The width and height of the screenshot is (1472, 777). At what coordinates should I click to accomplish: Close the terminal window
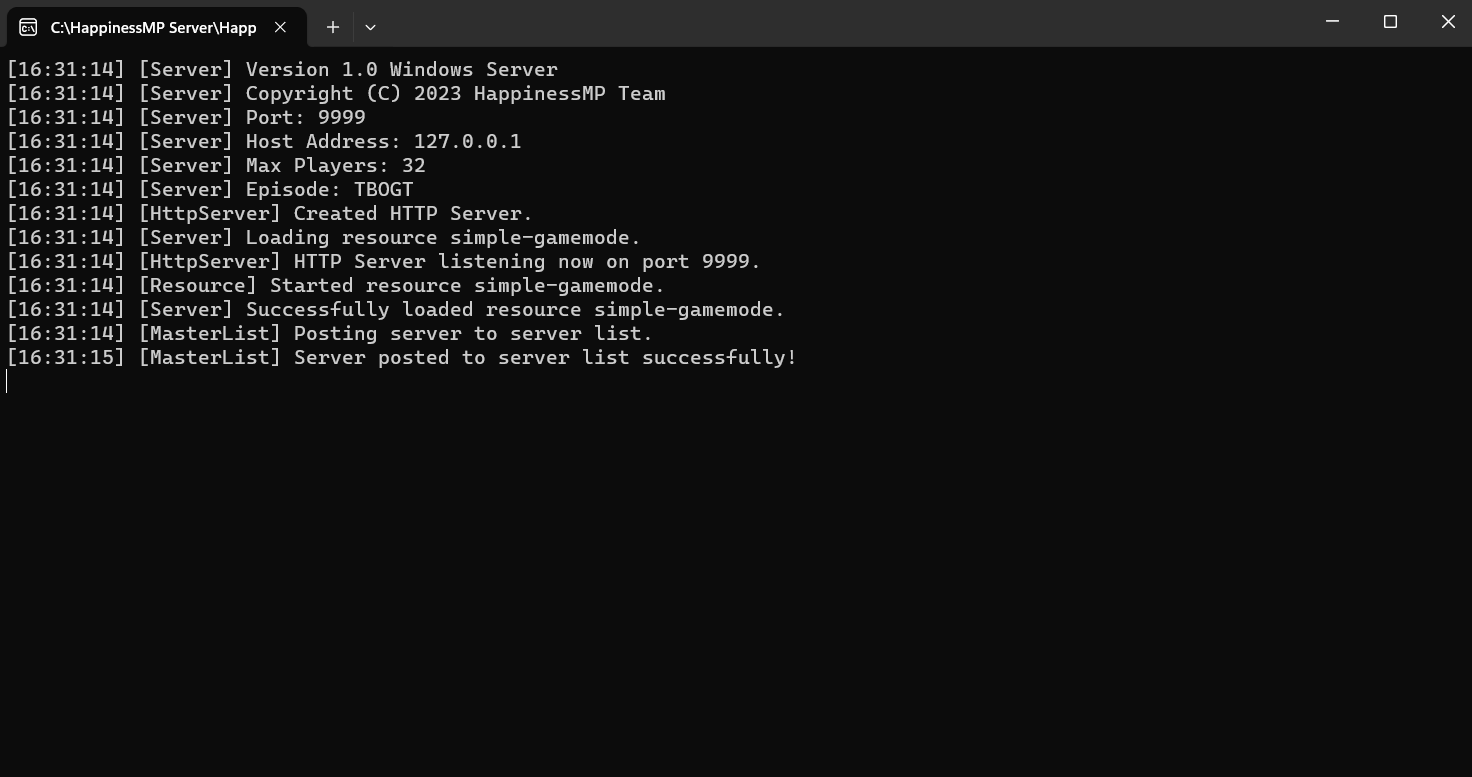[1448, 21]
